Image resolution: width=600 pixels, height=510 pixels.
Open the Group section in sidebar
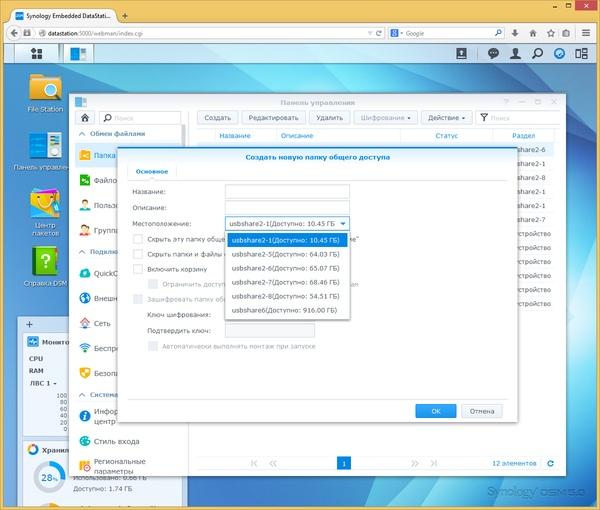coord(97,230)
